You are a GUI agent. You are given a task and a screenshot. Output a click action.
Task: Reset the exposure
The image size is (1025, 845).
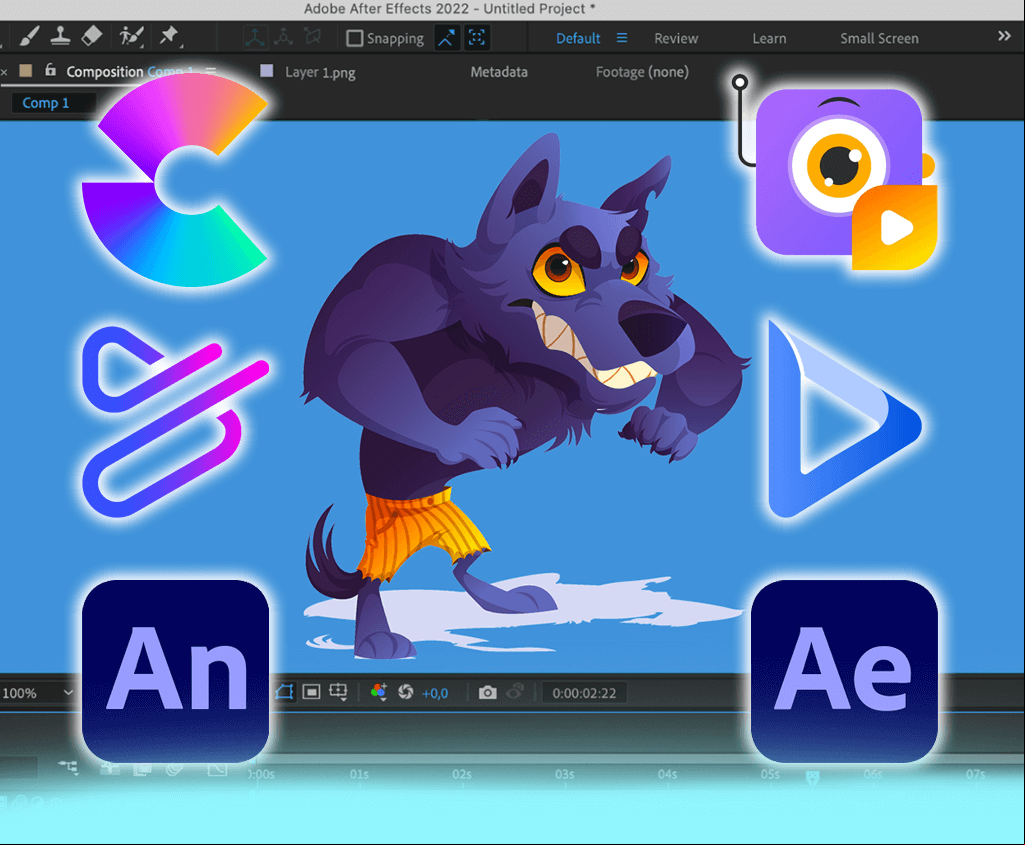pos(405,692)
